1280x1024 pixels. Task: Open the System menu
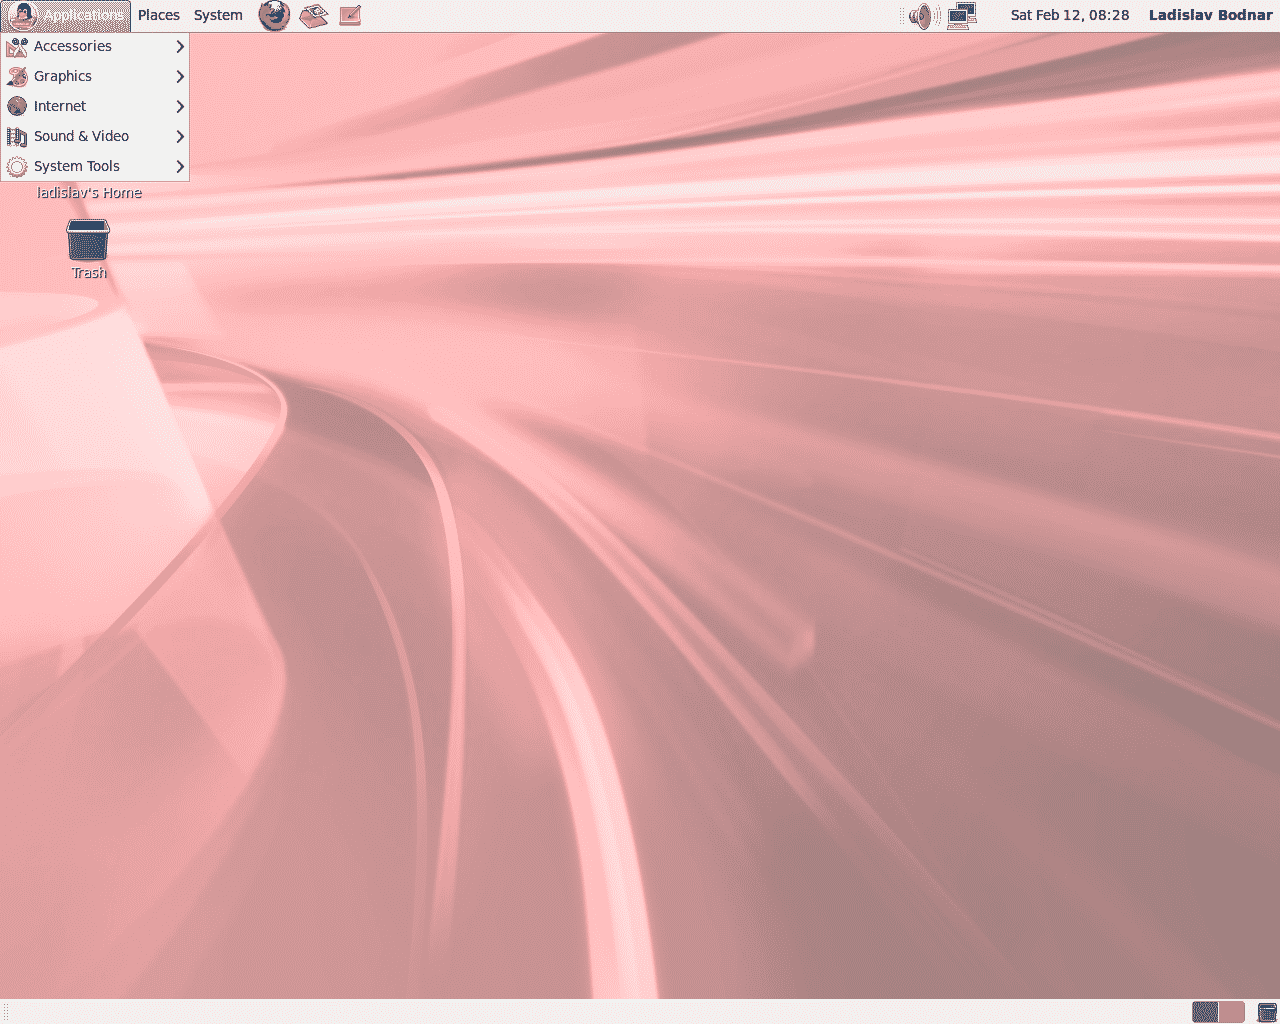[x=218, y=15]
